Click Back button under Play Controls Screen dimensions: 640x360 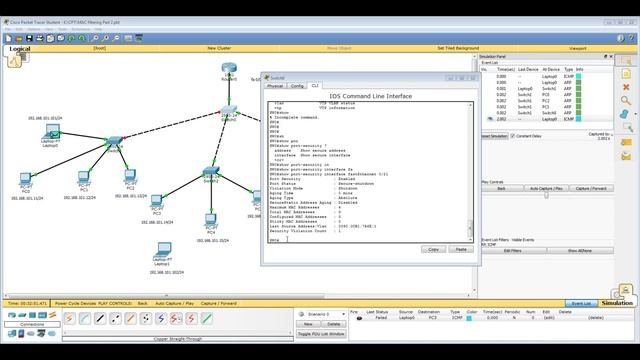coord(502,189)
